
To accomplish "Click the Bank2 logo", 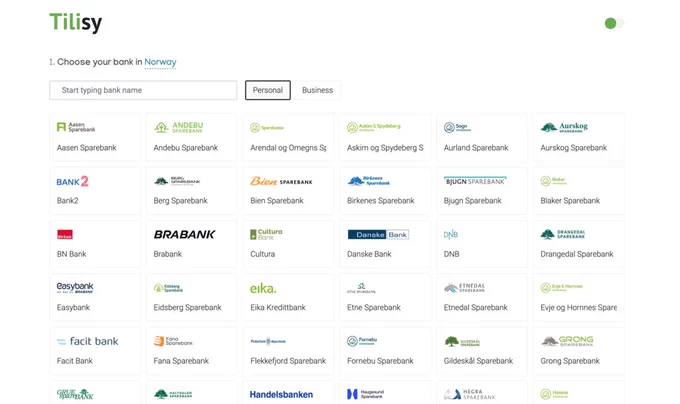I will [x=72, y=181].
